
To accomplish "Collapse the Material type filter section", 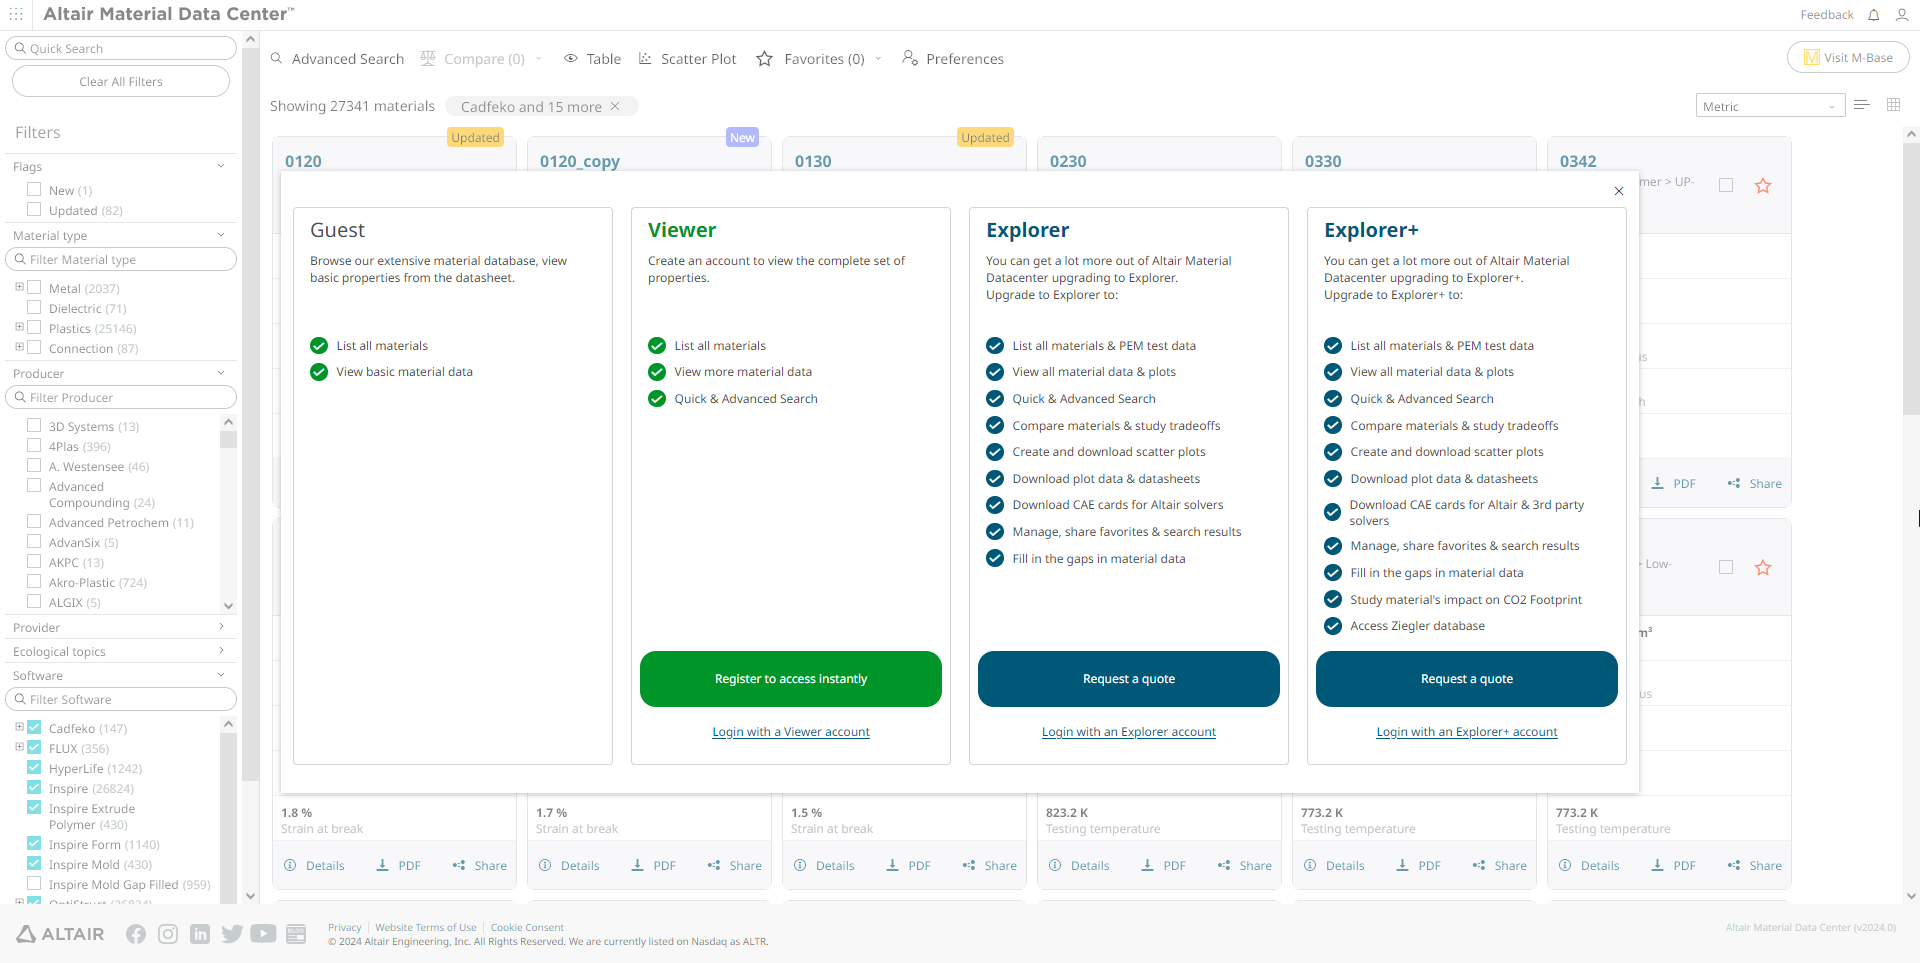I will click(221, 235).
